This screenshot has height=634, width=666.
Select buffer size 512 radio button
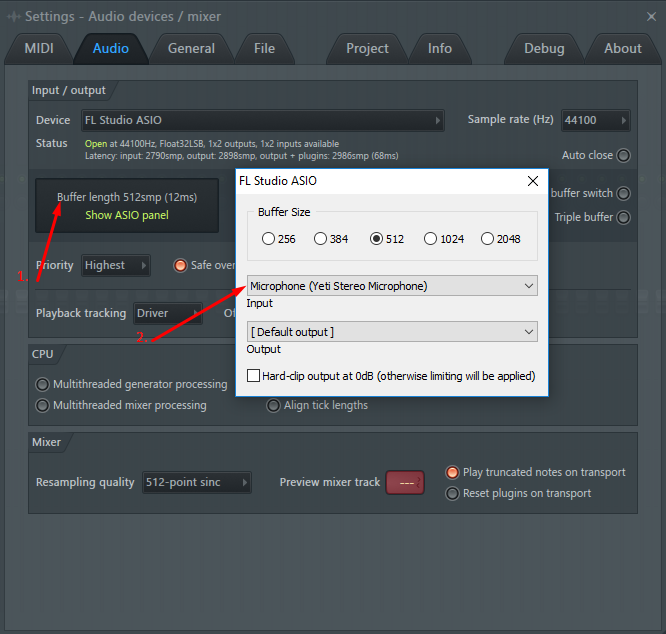click(x=376, y=239)
